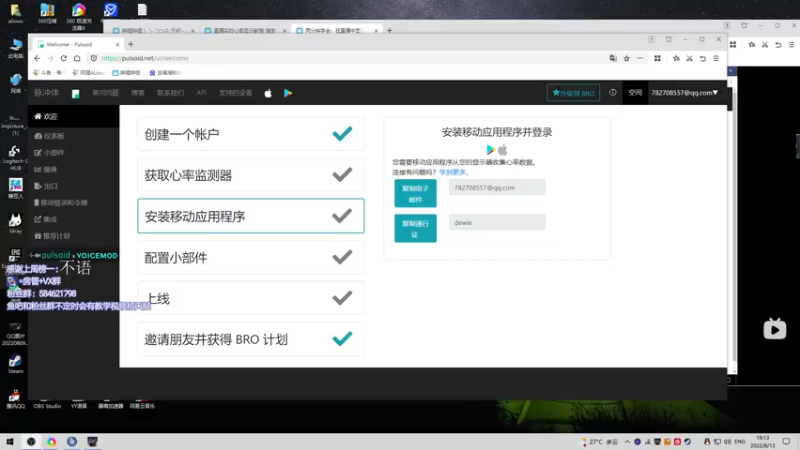The image size is (800, 450).
Task: Switch to the Welcome - Pulsoid tab
Action: tap(77, 44)
